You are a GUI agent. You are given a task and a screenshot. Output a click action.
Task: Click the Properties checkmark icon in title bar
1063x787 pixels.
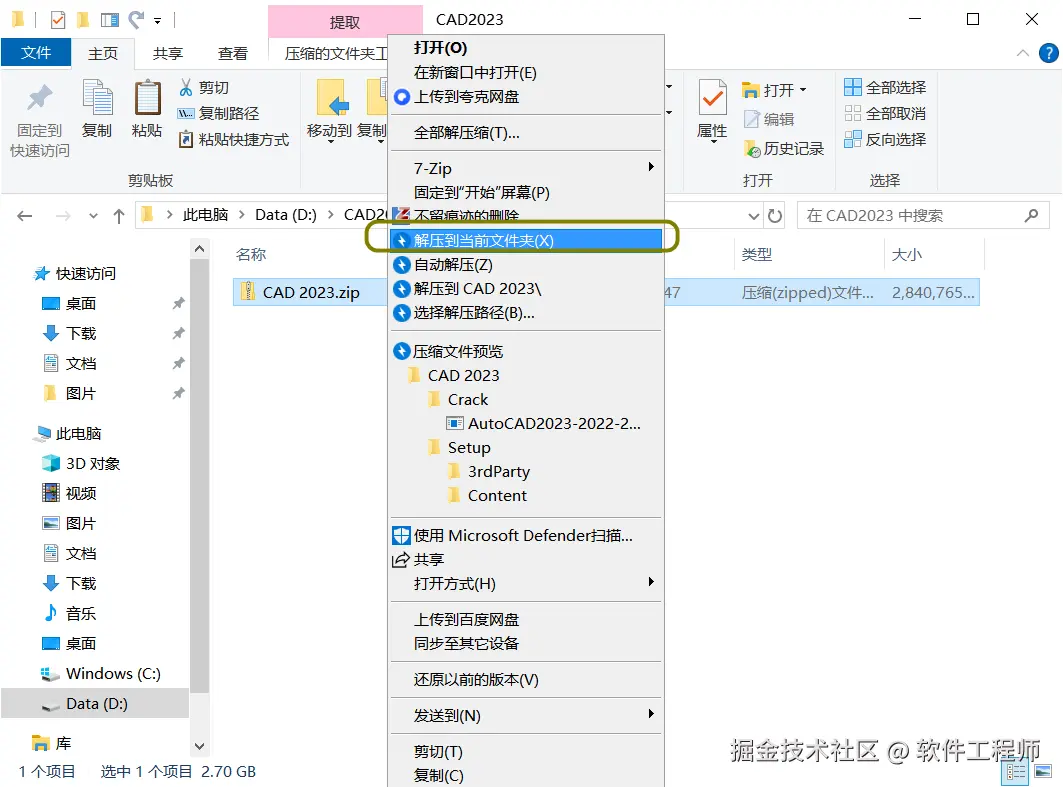pyautogui.click(x=58, y=20)
